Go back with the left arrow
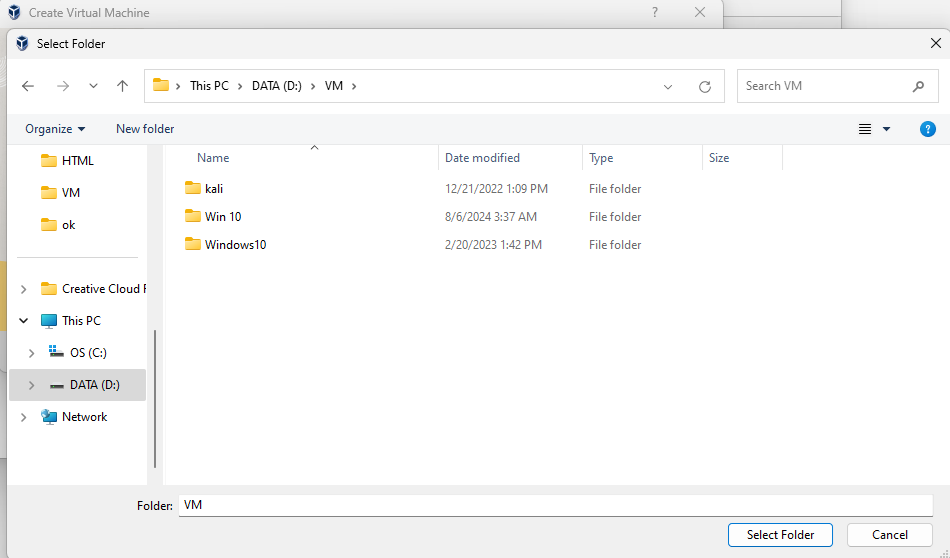Viewport: 950px width, 558px height. click(28, 86)
